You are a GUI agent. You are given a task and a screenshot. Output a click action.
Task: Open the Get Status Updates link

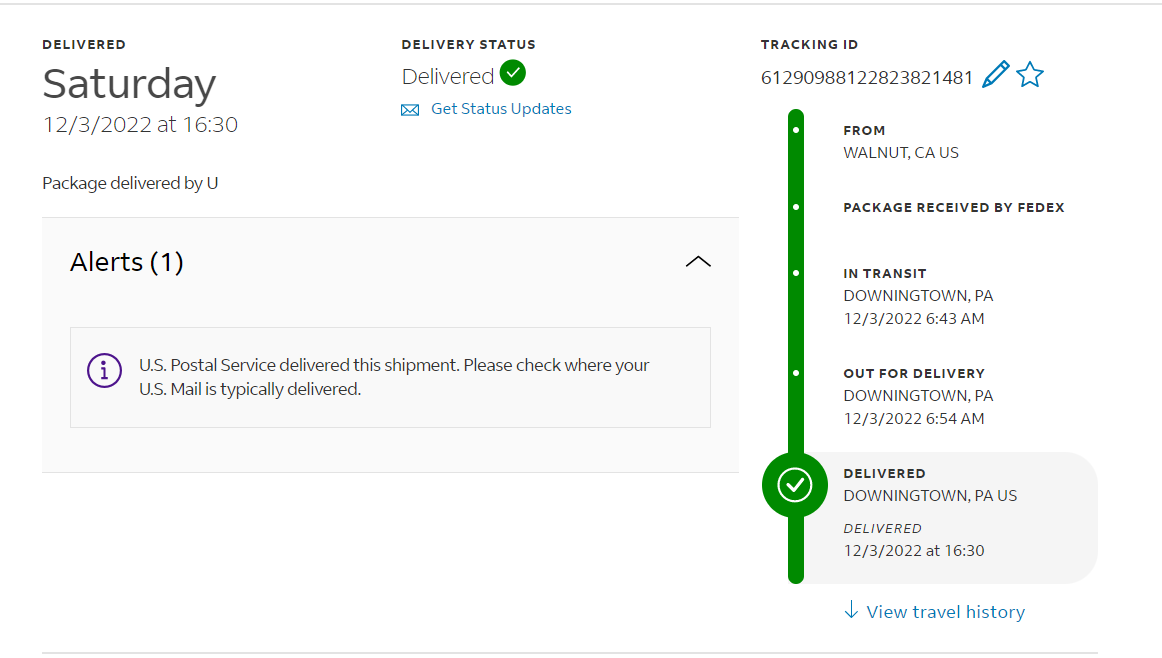[x=501, y=109]
